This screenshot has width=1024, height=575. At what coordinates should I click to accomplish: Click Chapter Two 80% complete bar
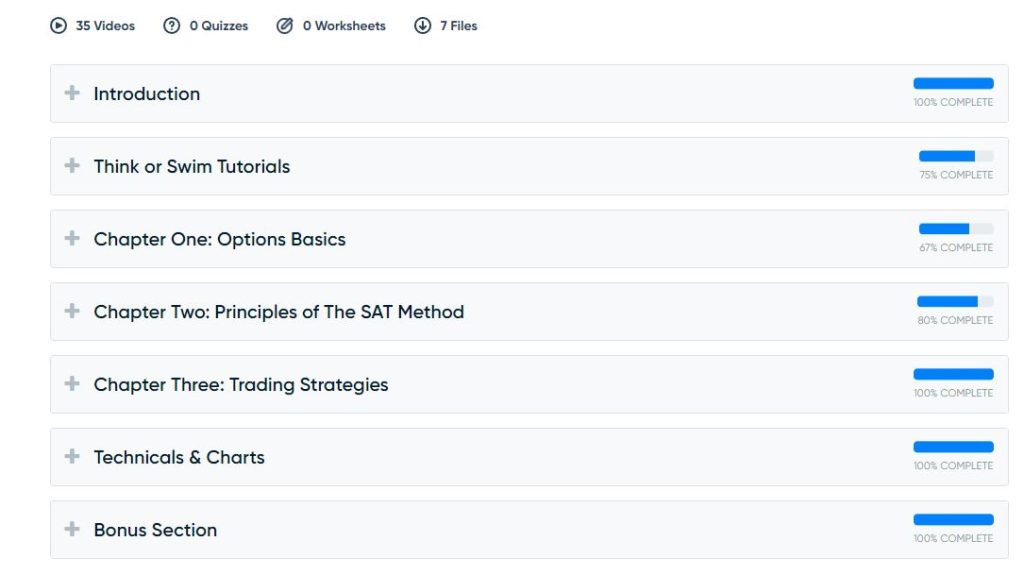point(955,301)
